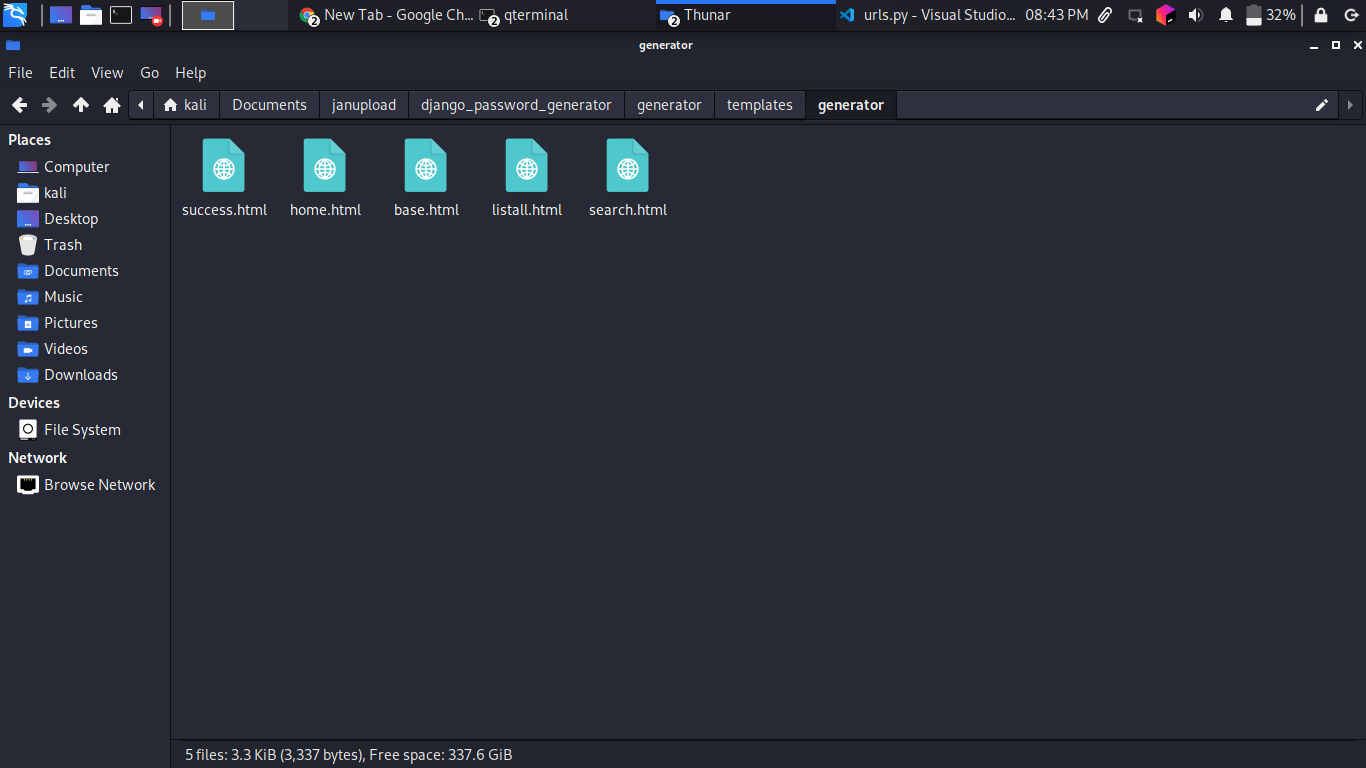Select listall.html file
This screenshot has height=768, width=1366.
point(527,178)
